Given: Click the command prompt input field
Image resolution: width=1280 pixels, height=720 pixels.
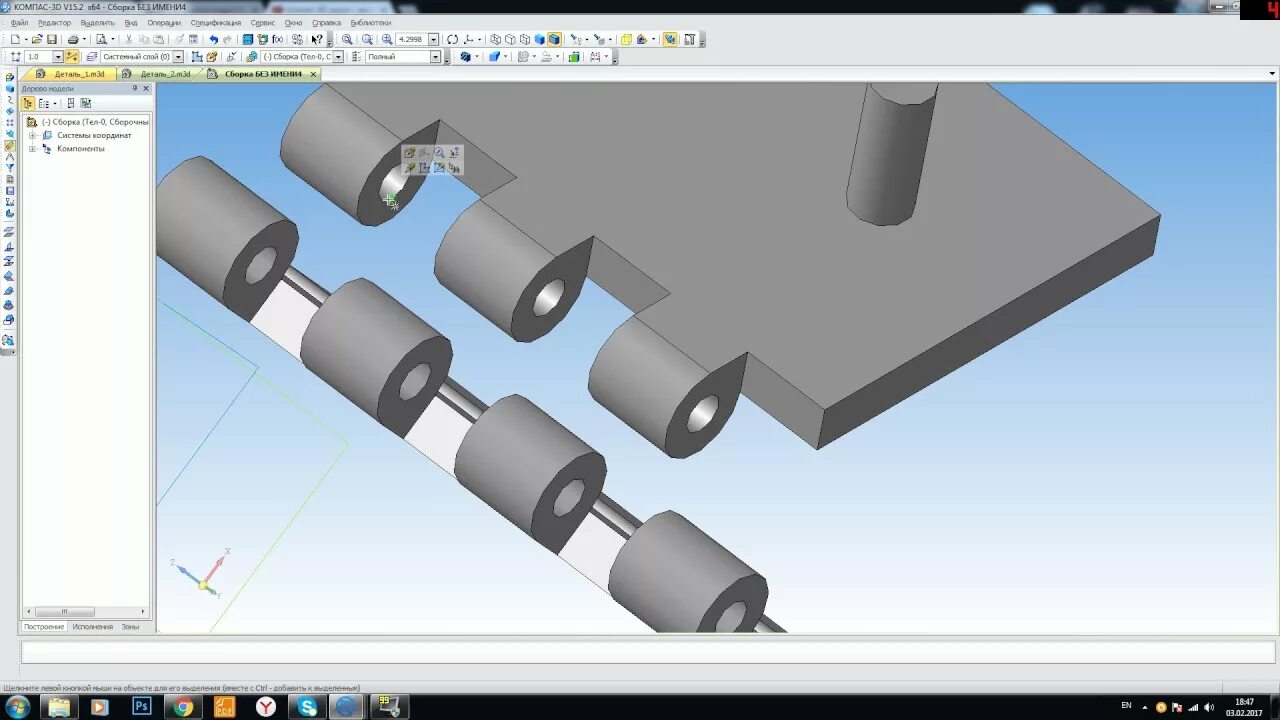Looking at the screenshot, I should click(x=648, y=652).
